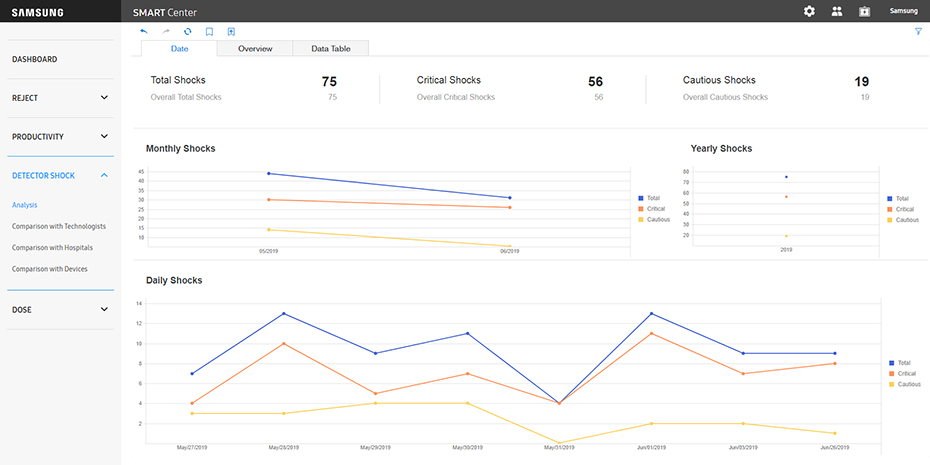Screen dimensions: 930x465
Task: Click the bookmark icon in the toolbar
Action: pos(209,32)
